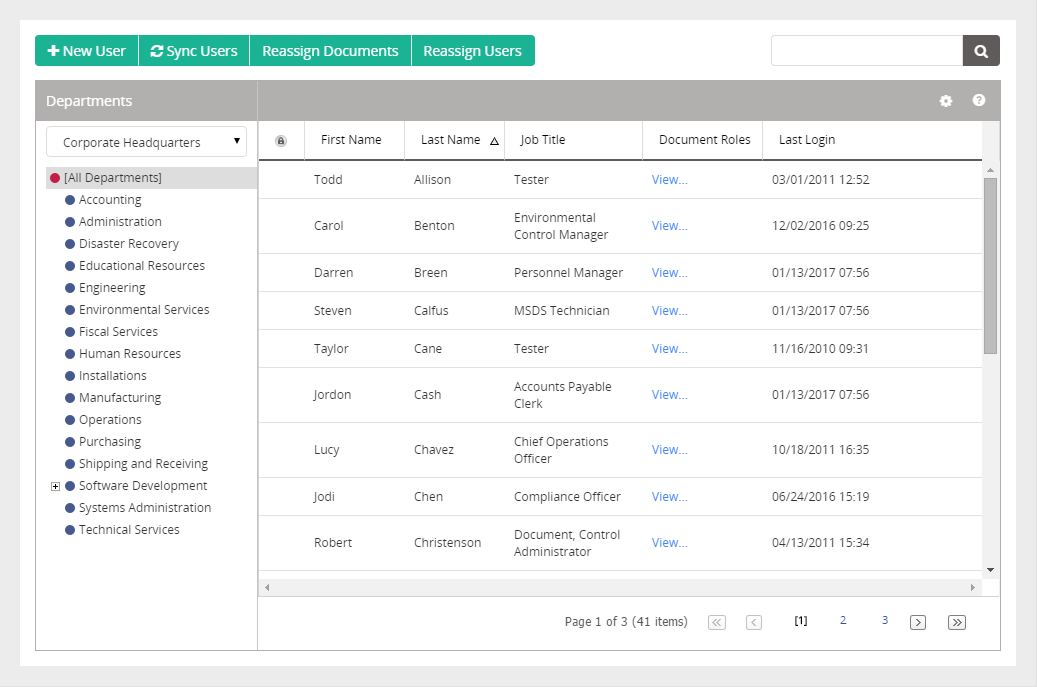
Task: Click the previous page arrow
Action: click(x=754, y=622)
